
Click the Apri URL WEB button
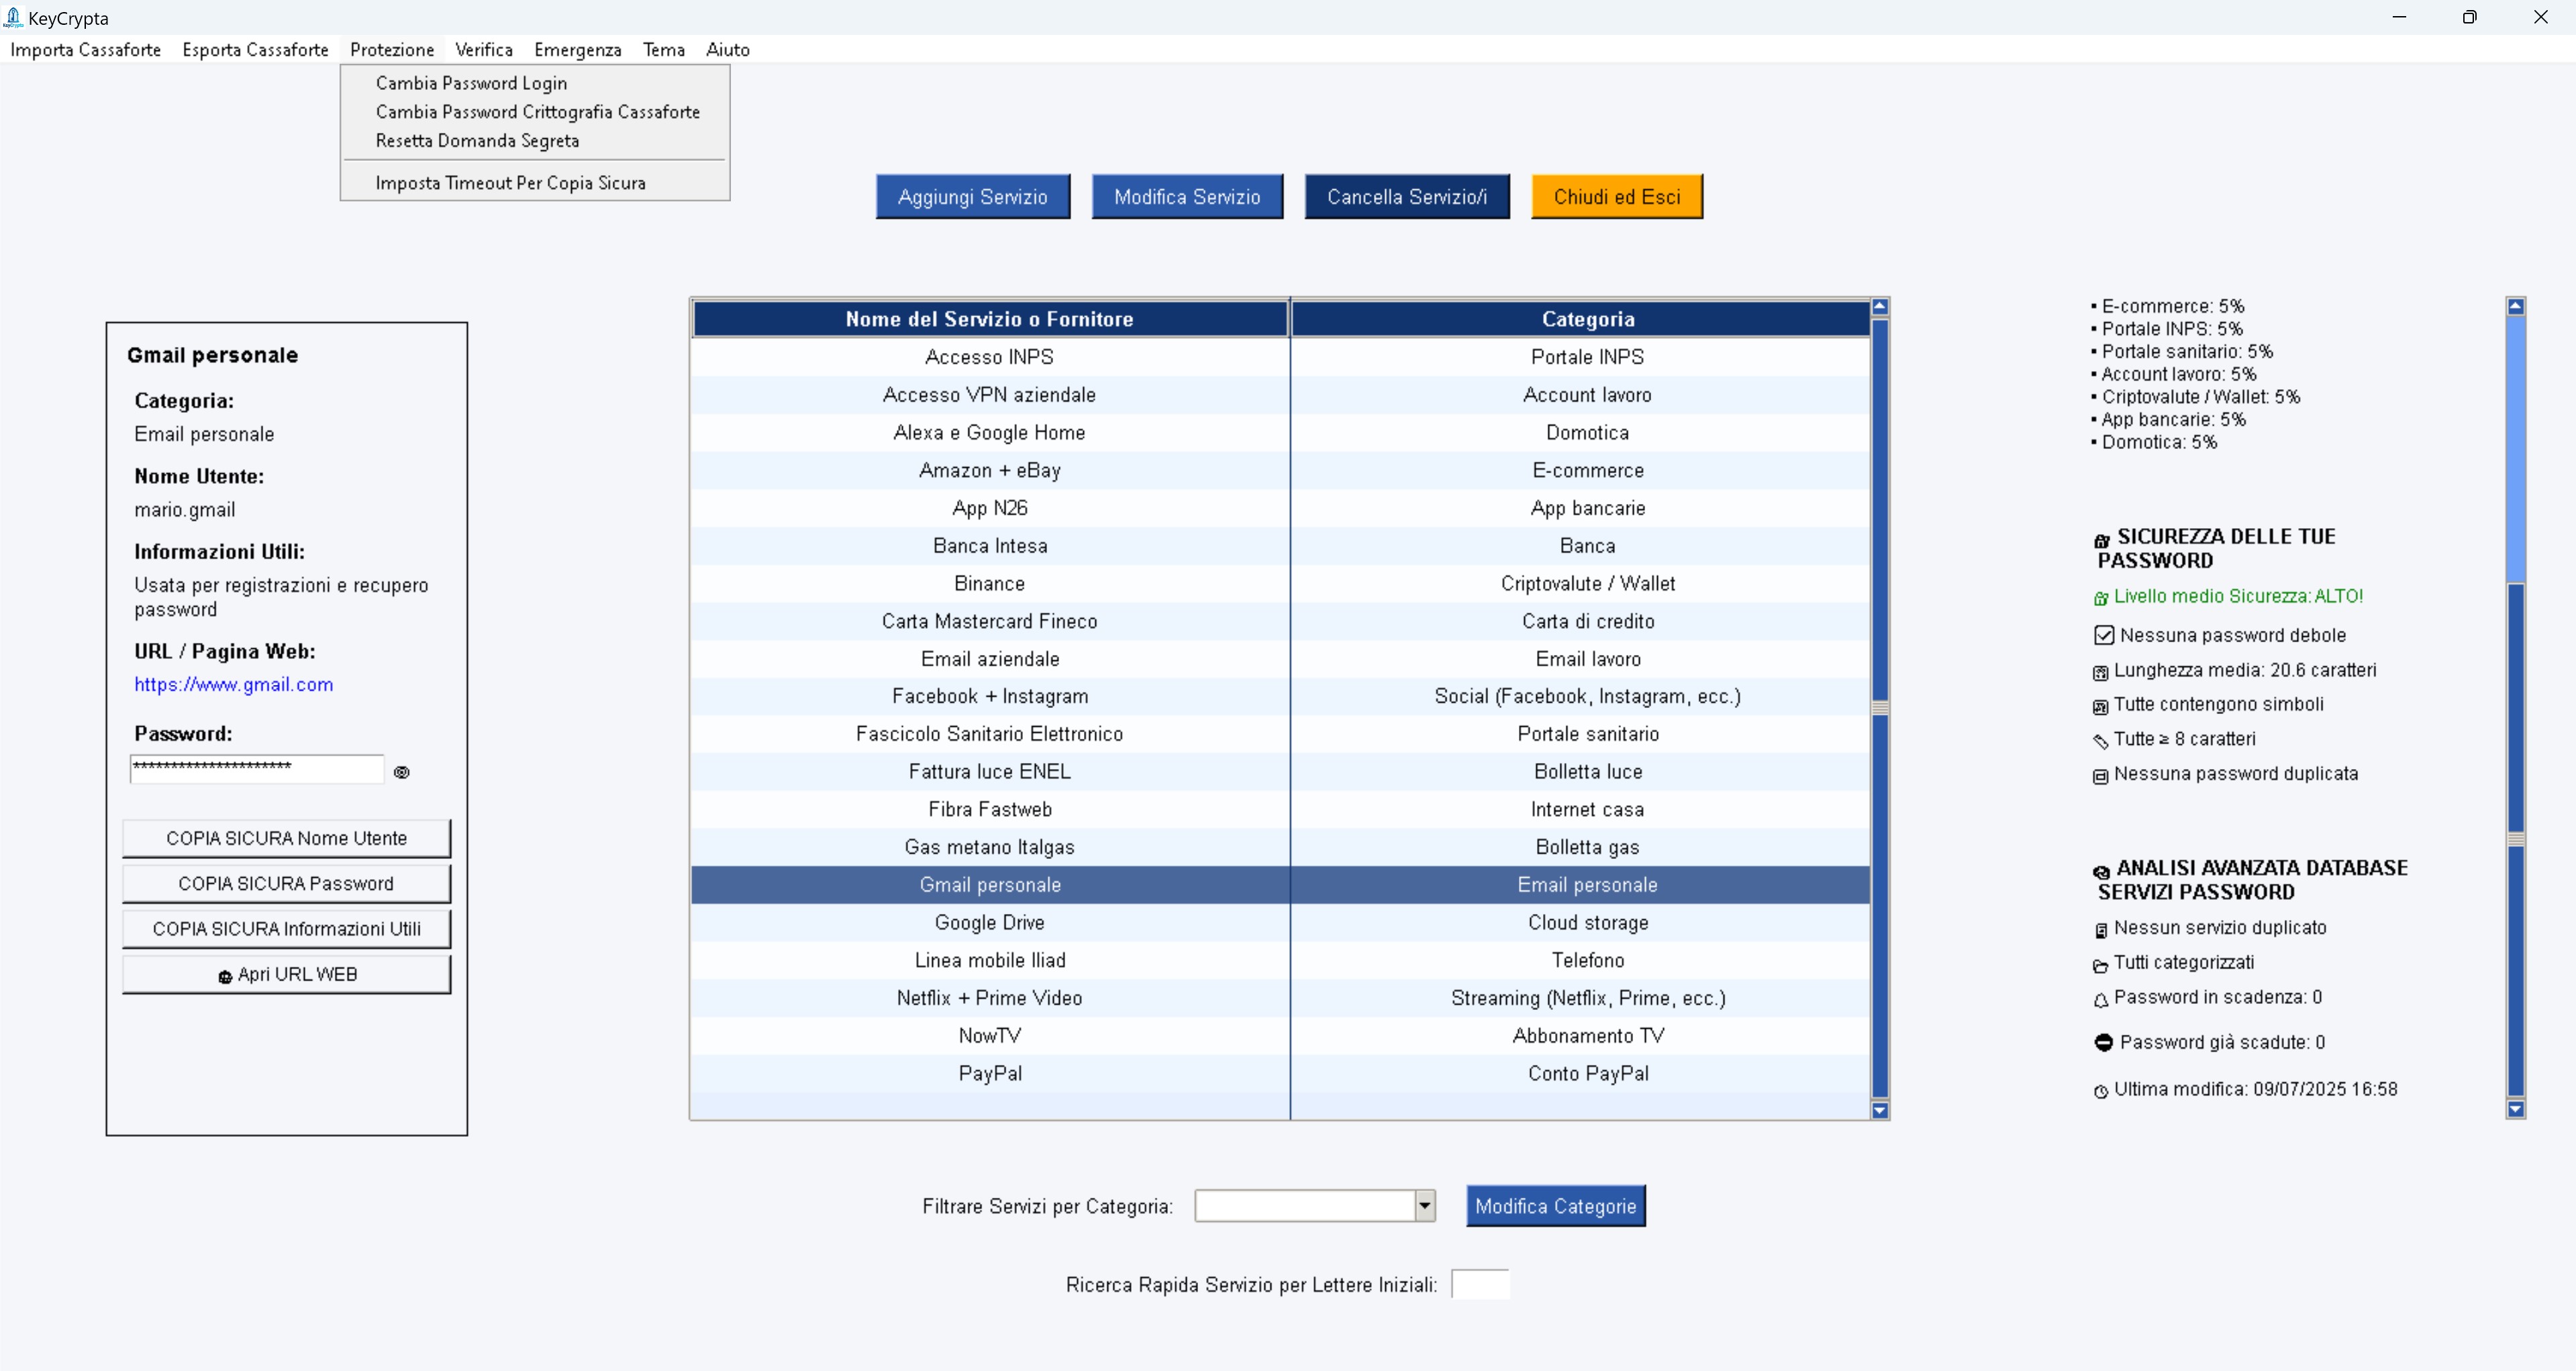coord(287,974)
